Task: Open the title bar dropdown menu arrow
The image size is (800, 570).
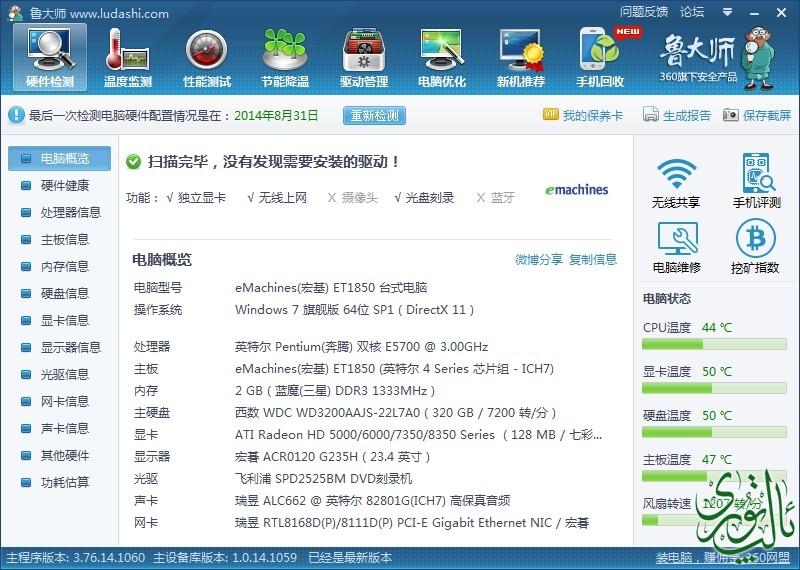Action: click(x=728, y=12)
